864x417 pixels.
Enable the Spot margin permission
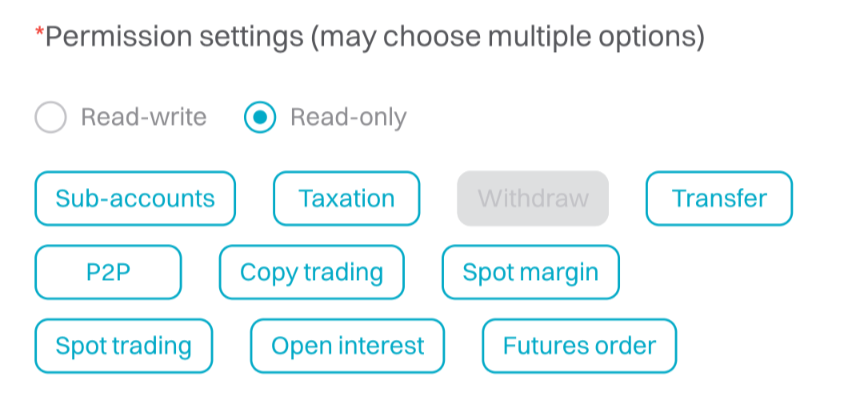[530, 272]
